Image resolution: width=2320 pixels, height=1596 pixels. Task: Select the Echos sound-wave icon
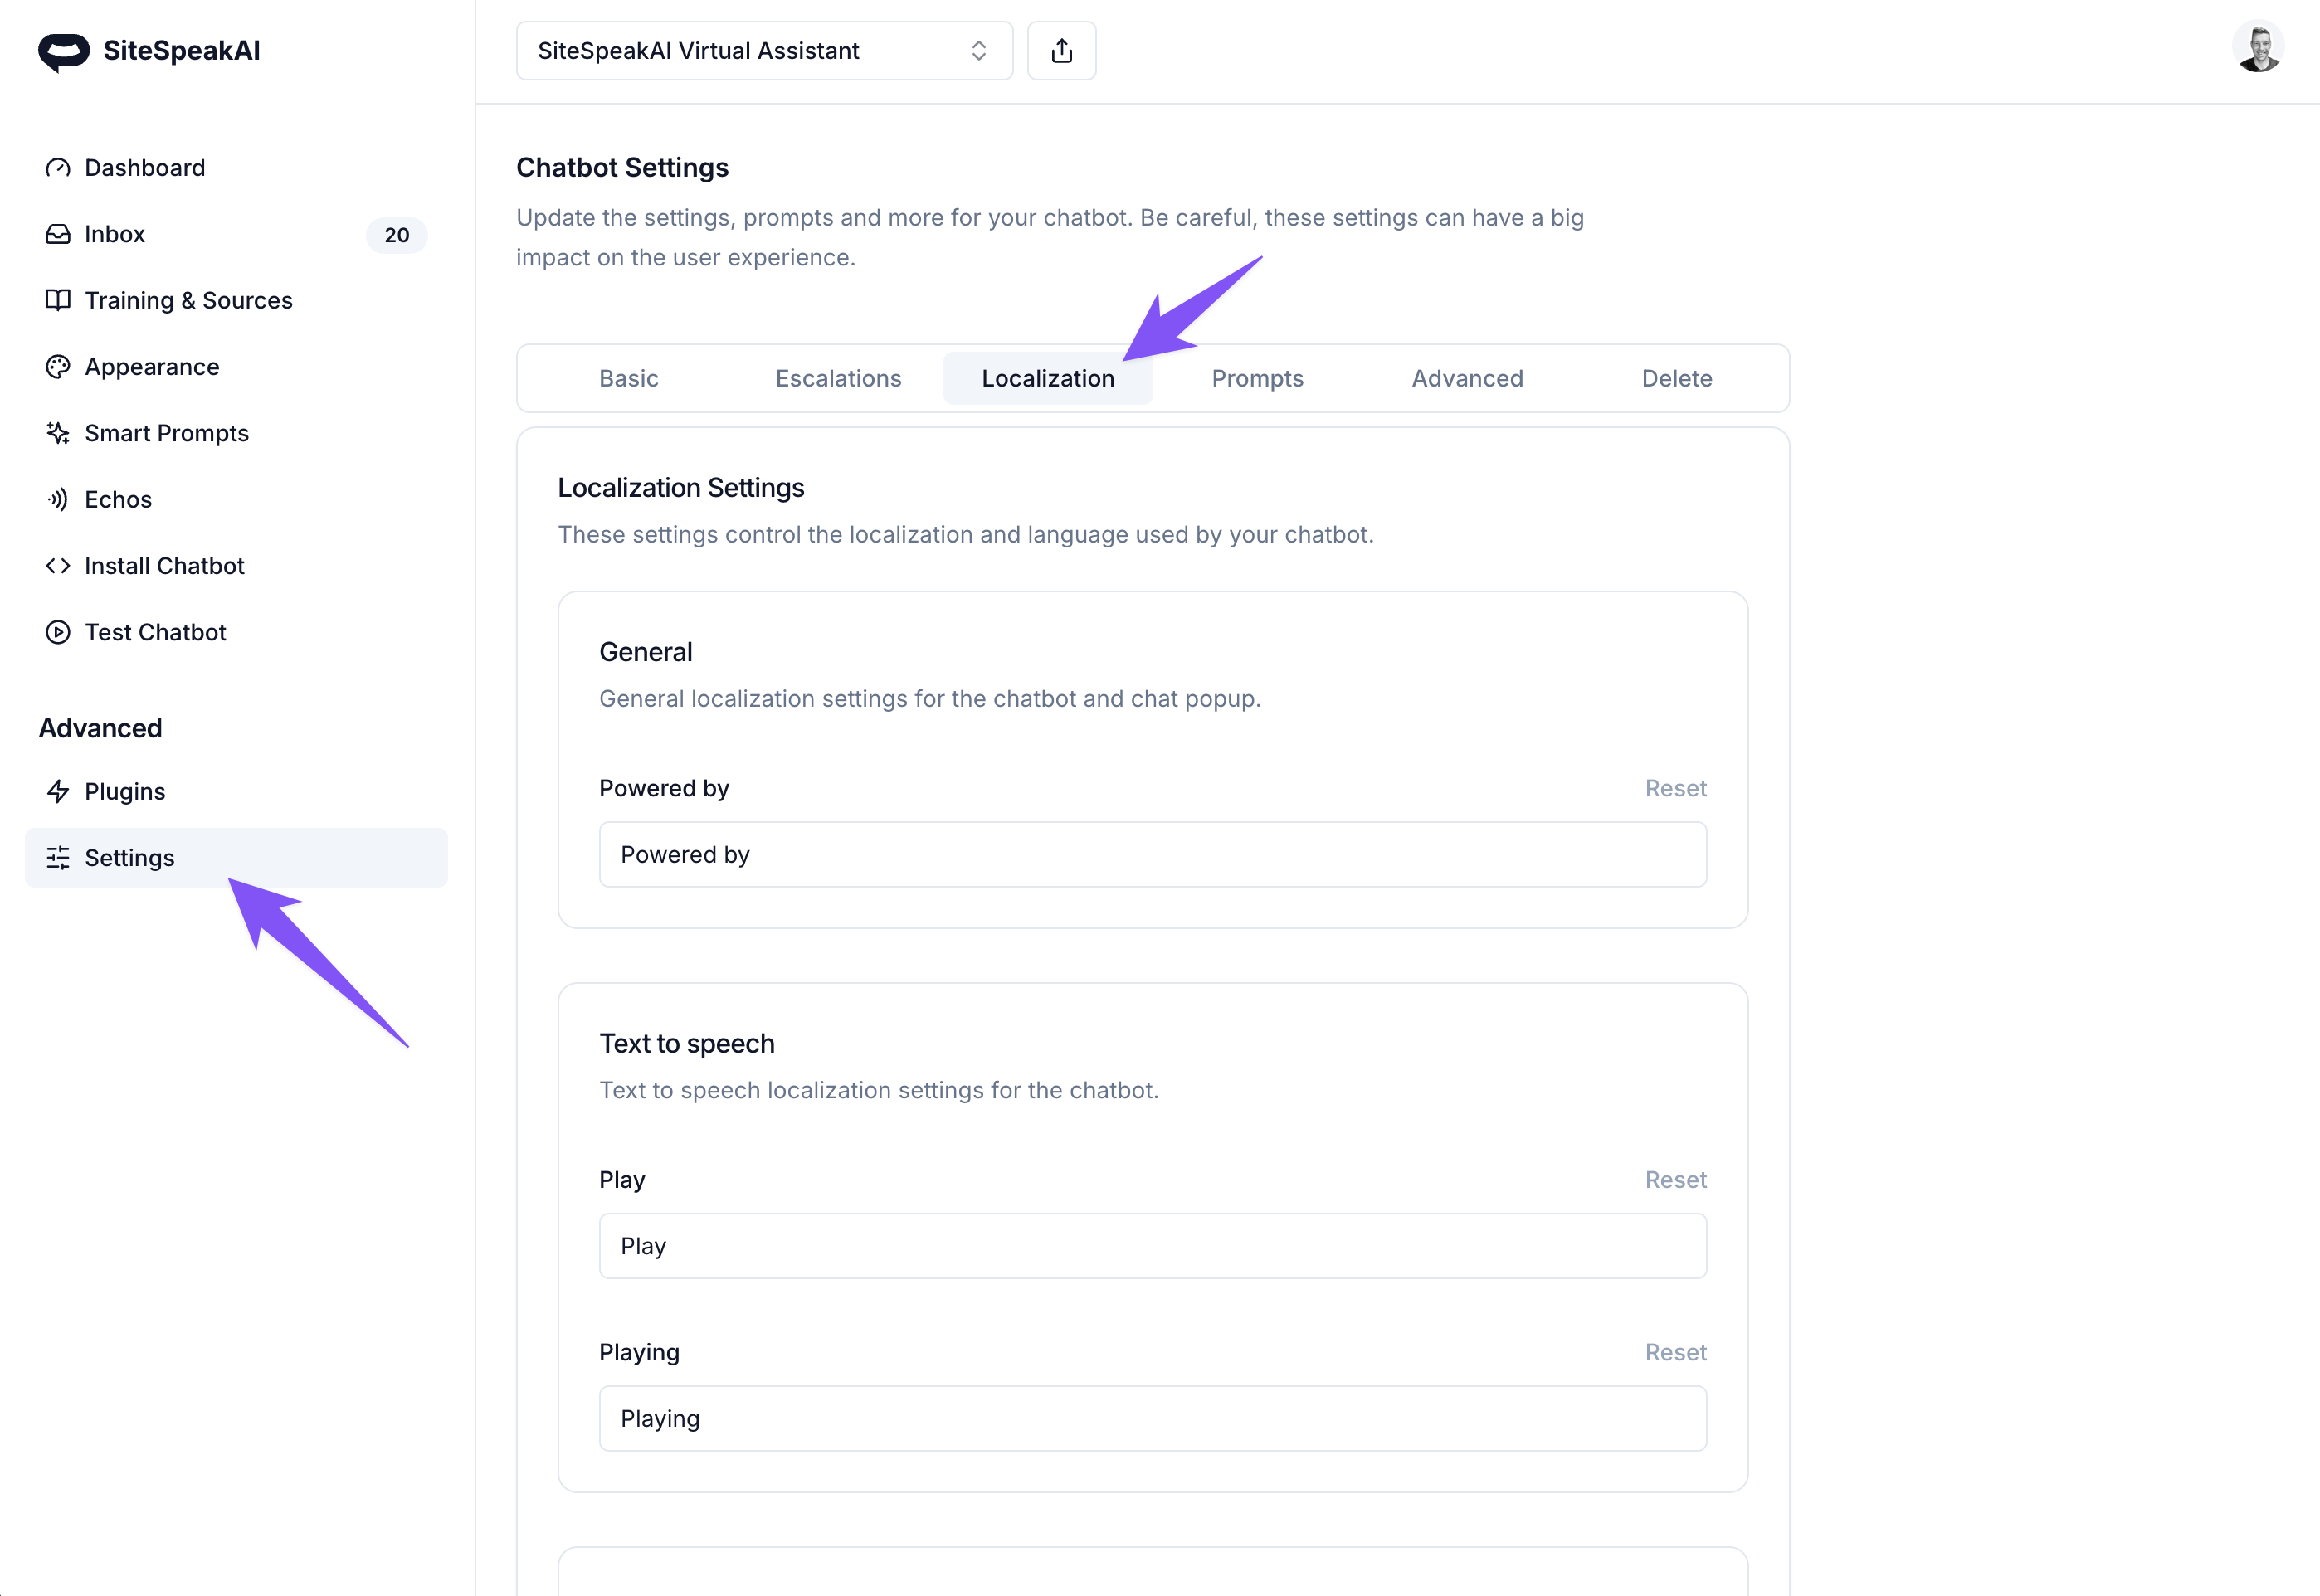tap(58, 499)
